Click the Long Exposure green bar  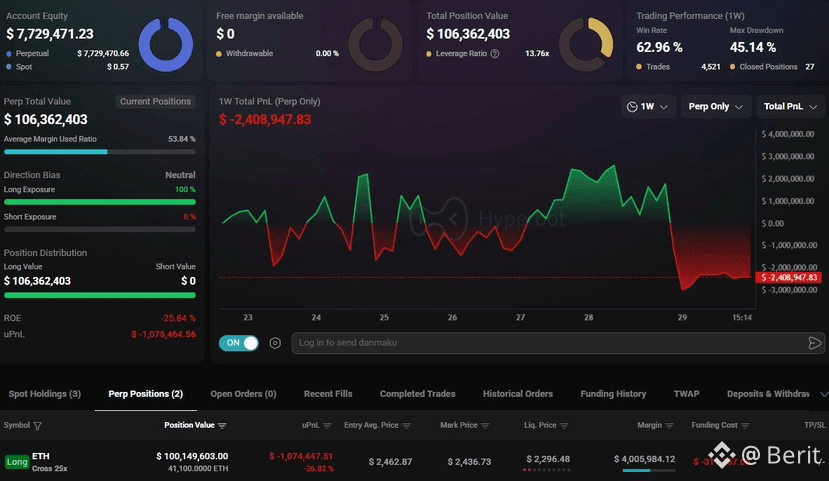click(x=99, y=202)
